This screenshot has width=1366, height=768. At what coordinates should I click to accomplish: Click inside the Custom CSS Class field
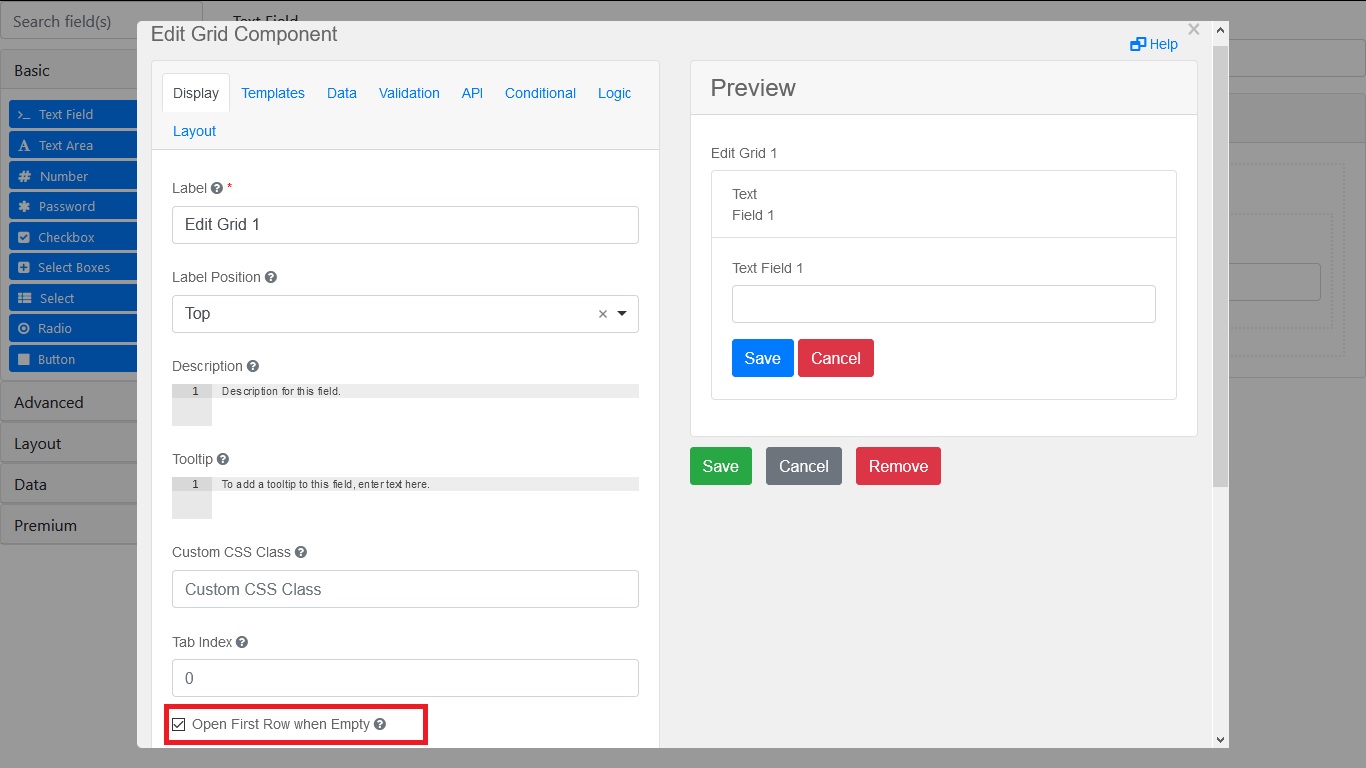pos(405,589)
